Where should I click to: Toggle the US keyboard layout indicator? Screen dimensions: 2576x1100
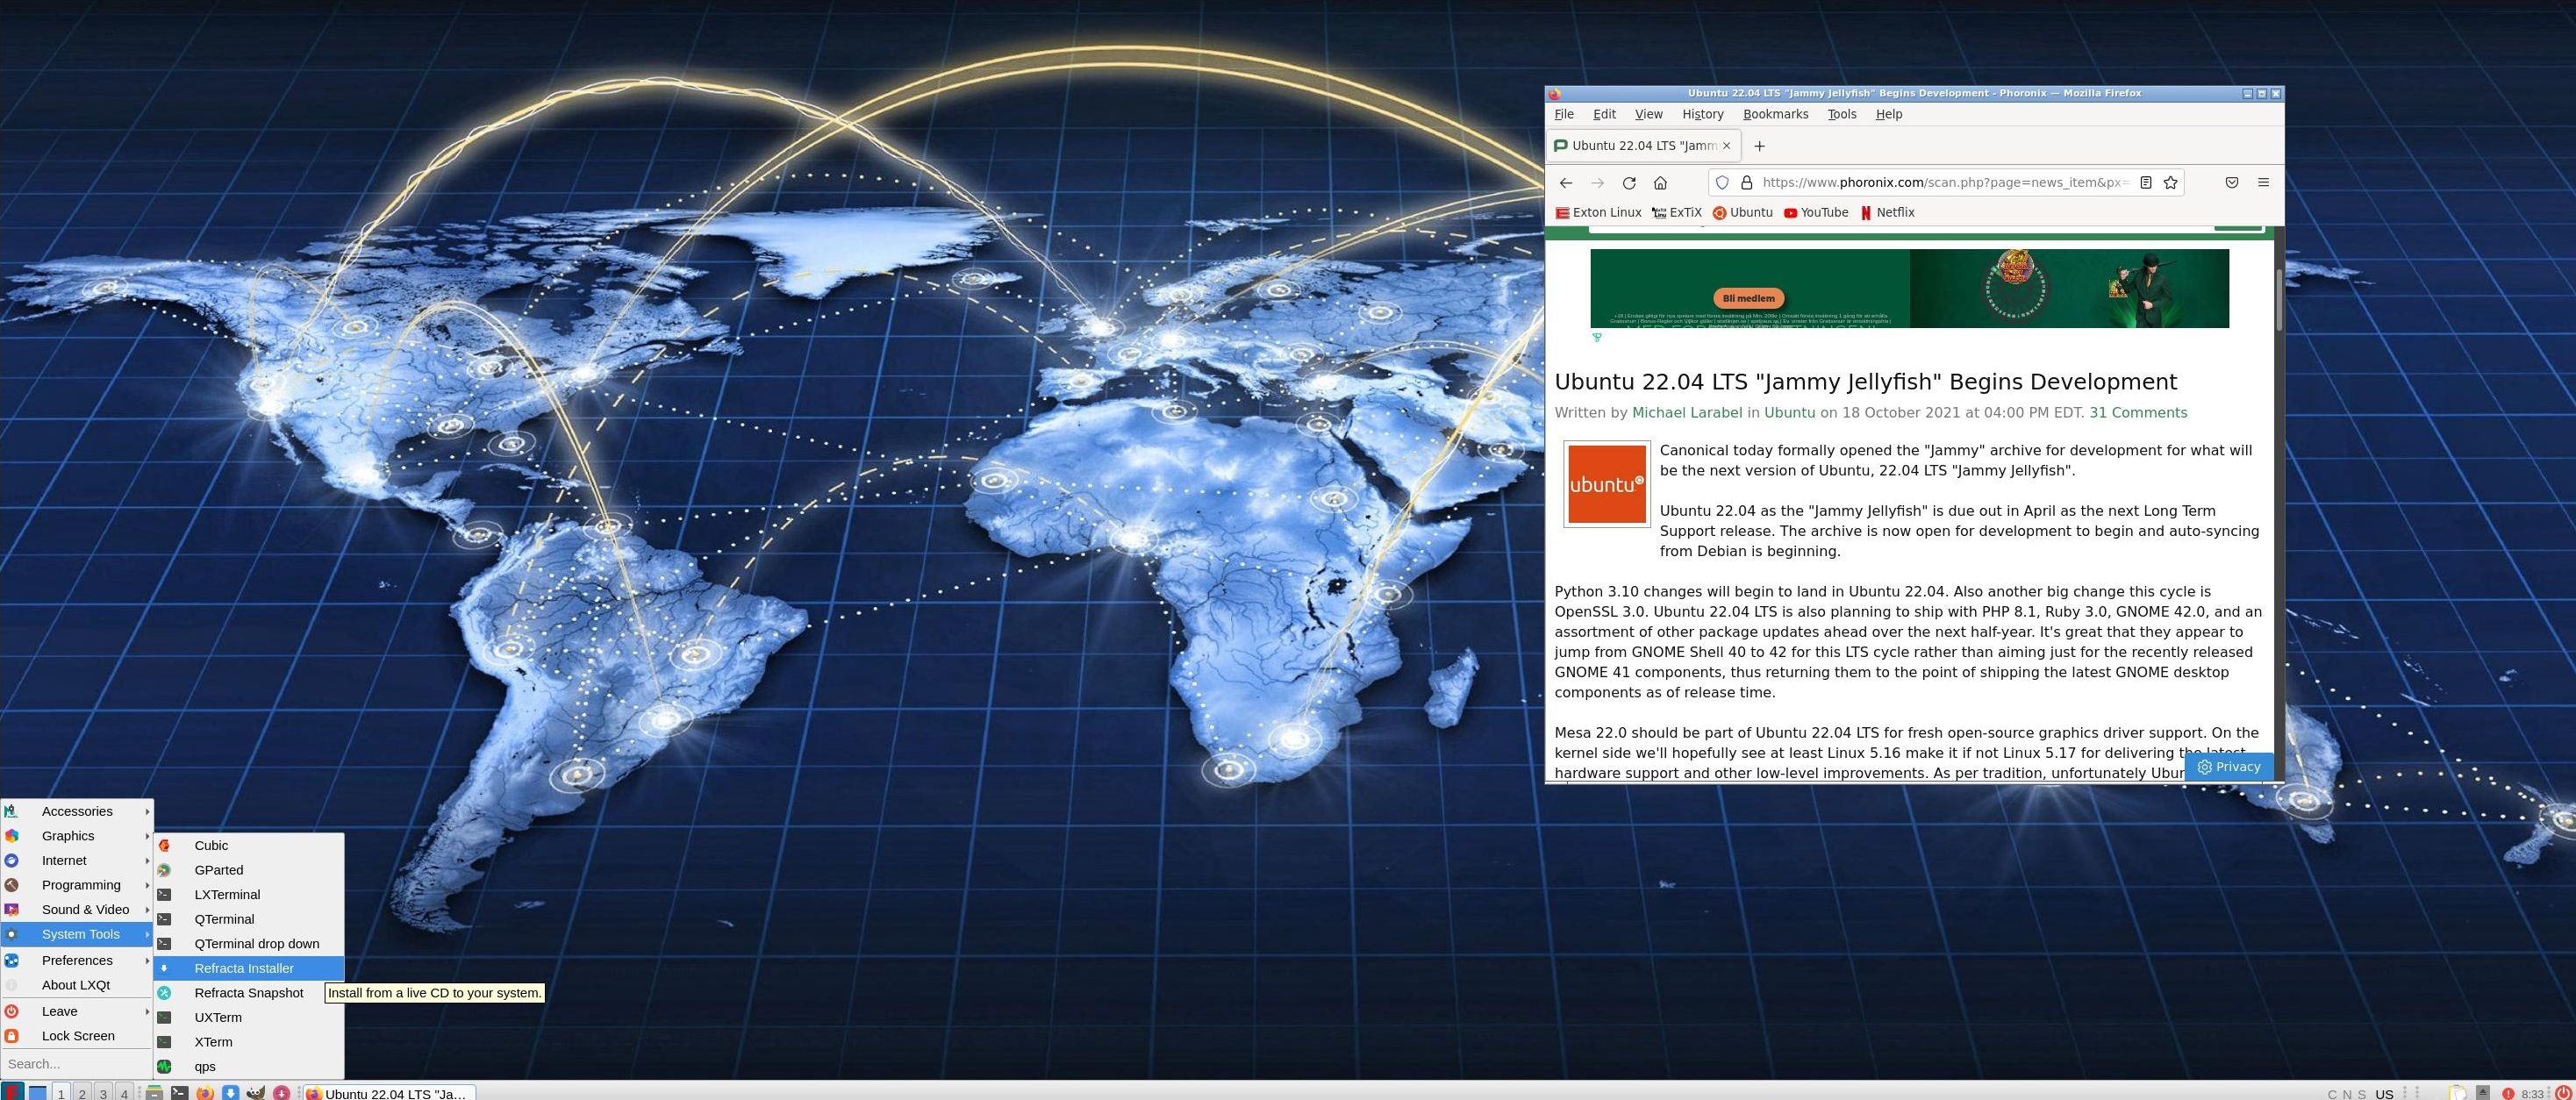pyautogui.click(x=2384, y=1094)
